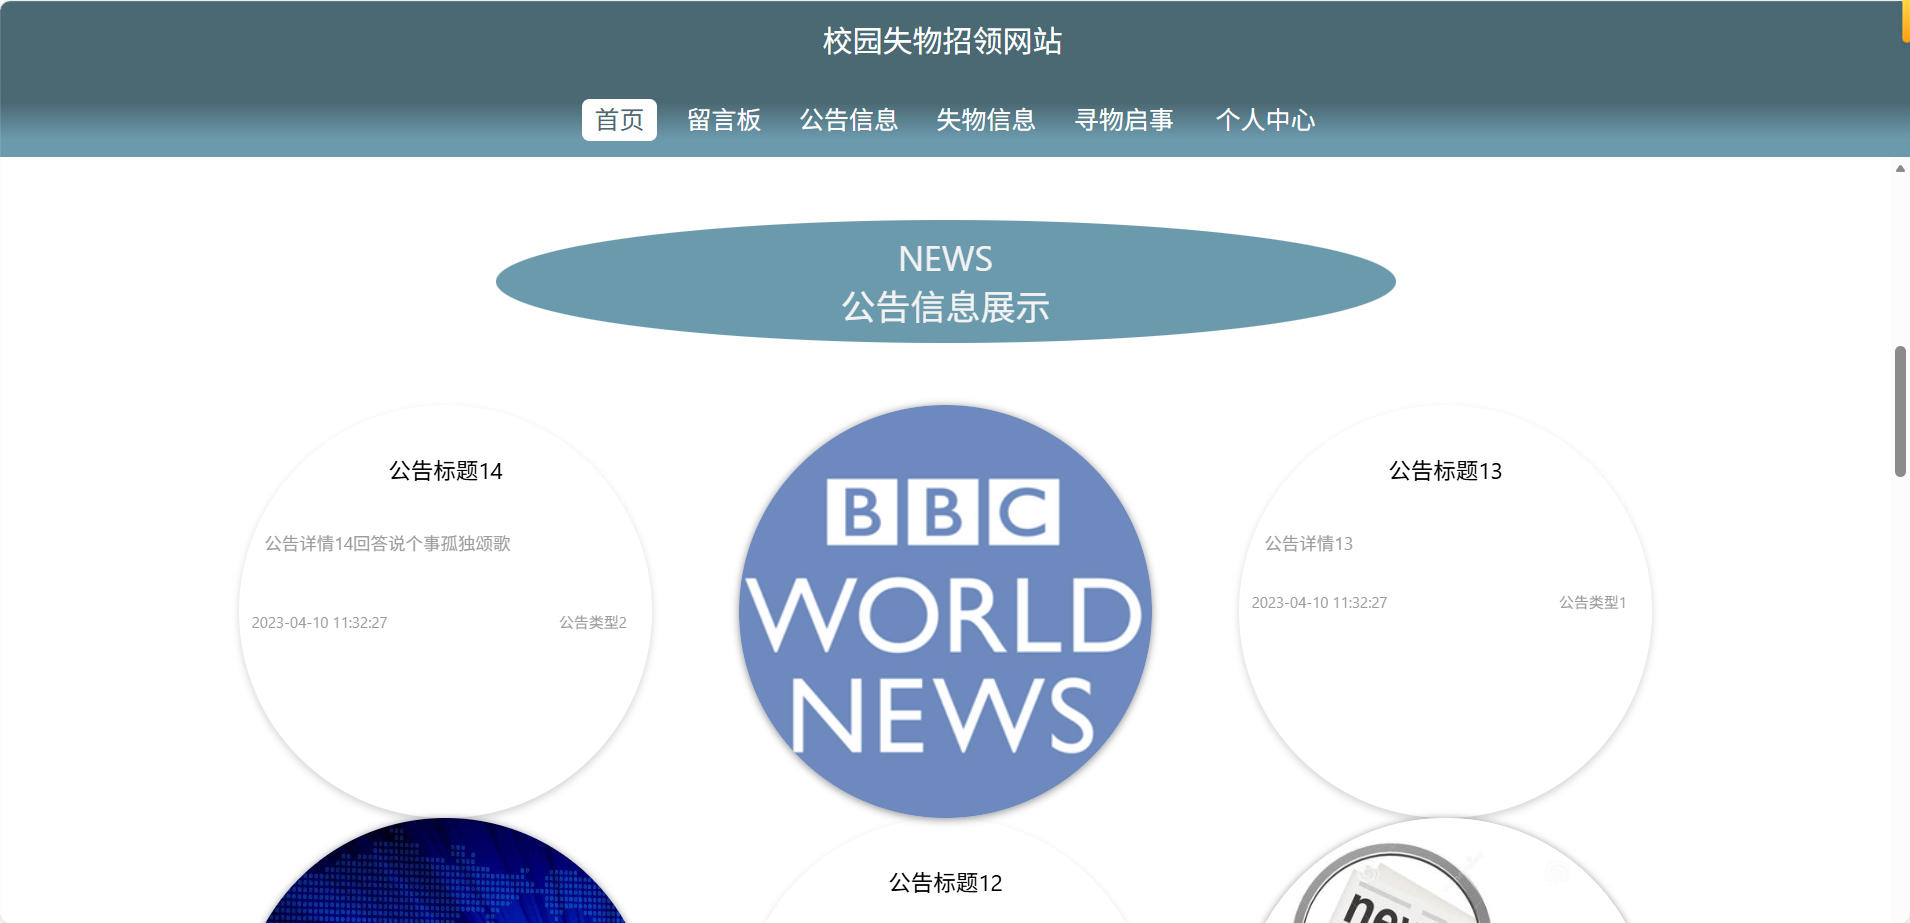Image resolution: width=1910 pixels, height=923 pixels.
Task: Click the 校园失物招领网站 site title
Action: point(942,41)
